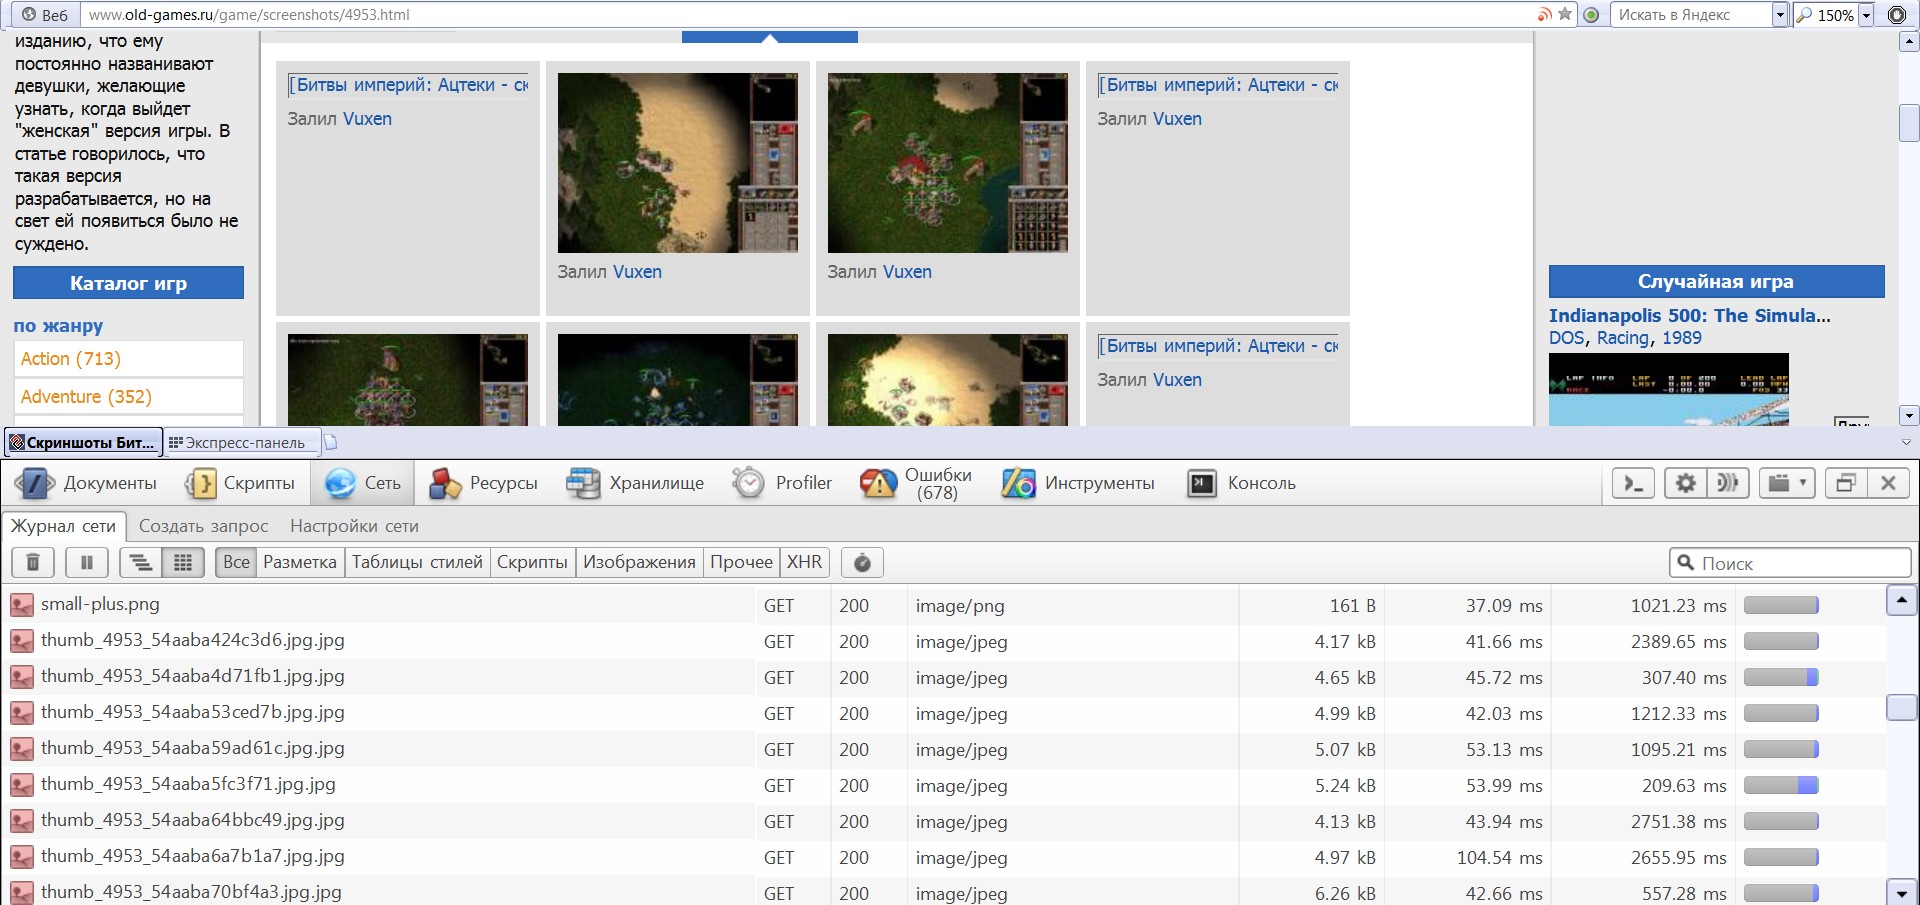Open the Скрипты developer tools panel
1920x905 pixels.
coord(241,483)
